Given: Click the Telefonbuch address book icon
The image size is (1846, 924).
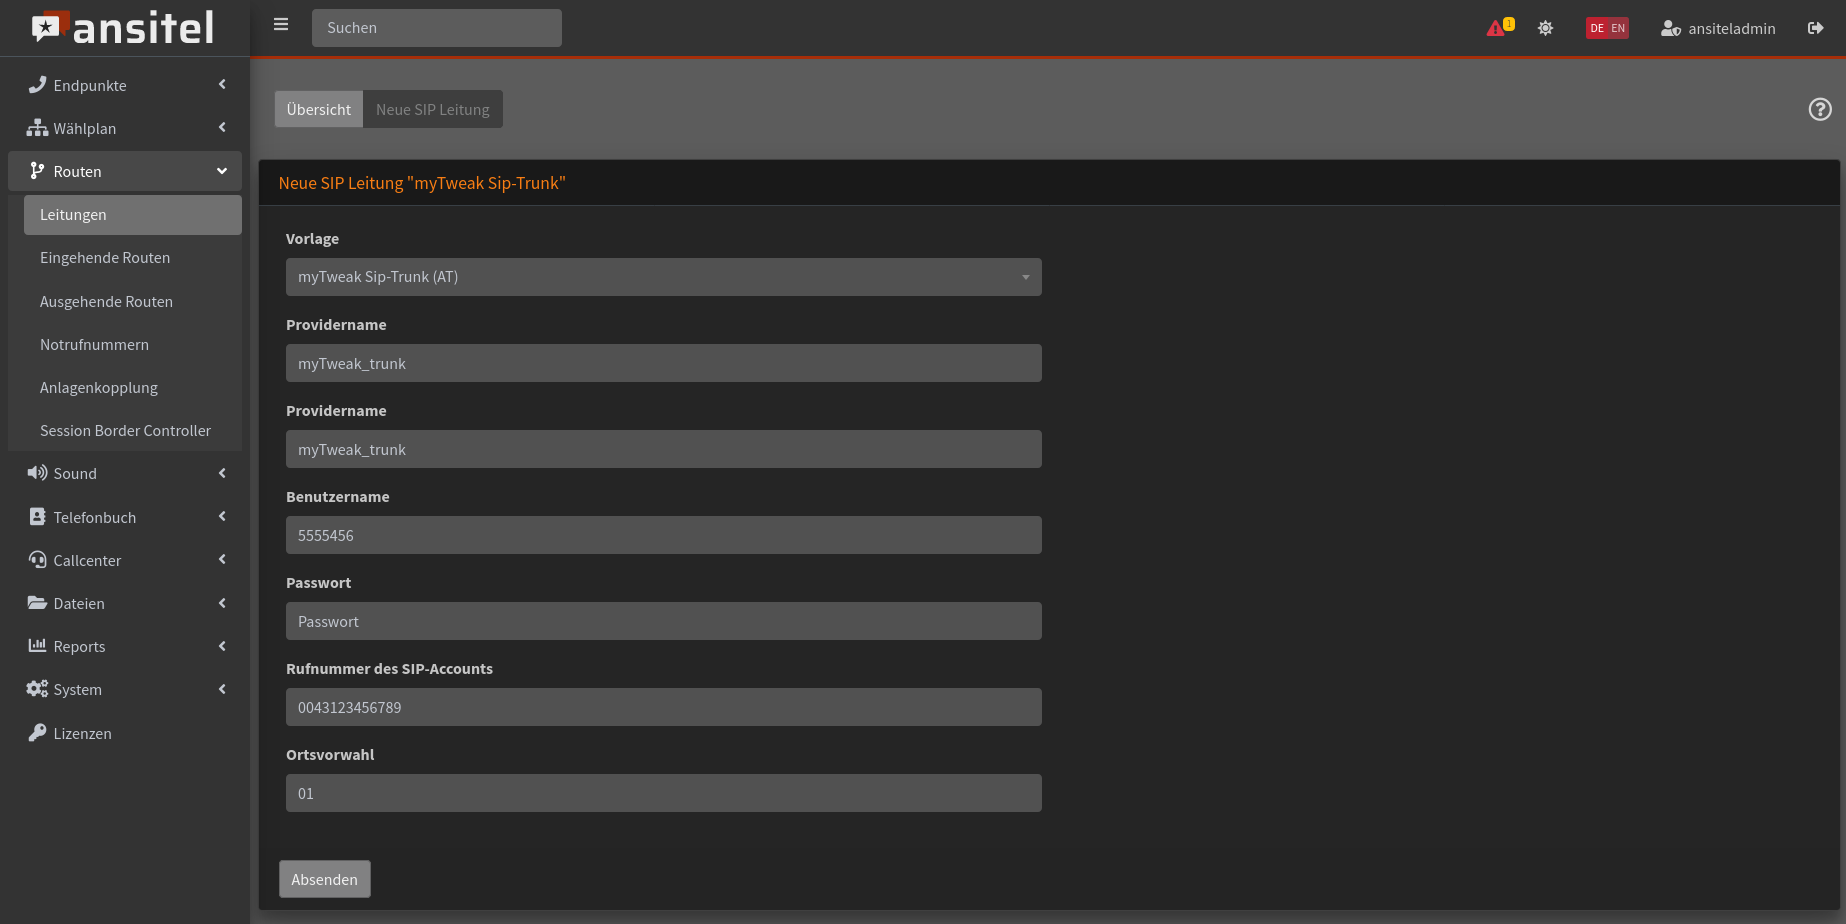Looking at the screenshot, I should [37, 516].
